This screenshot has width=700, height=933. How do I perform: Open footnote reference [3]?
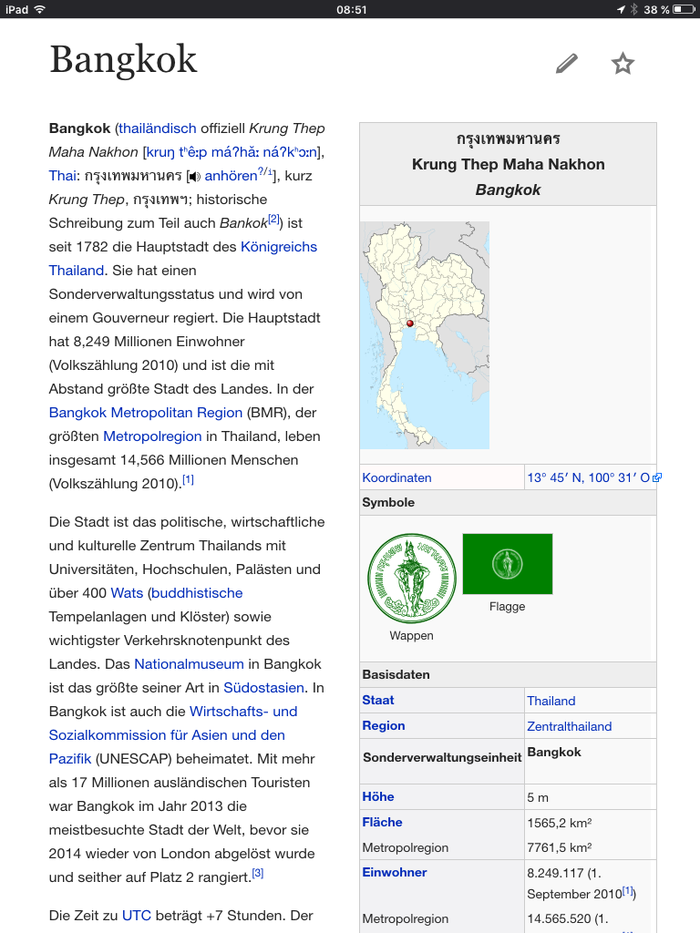tap(257, 873)
